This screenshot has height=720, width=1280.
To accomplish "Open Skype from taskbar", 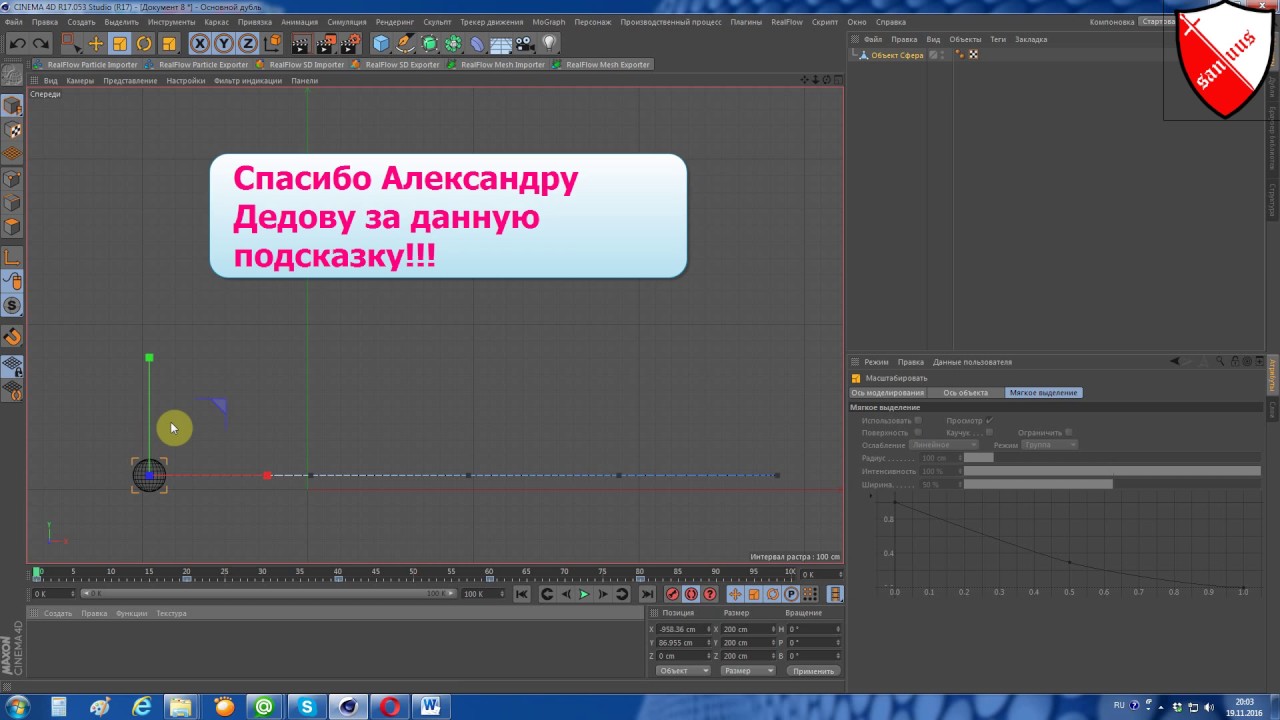I will pos(307,707).
